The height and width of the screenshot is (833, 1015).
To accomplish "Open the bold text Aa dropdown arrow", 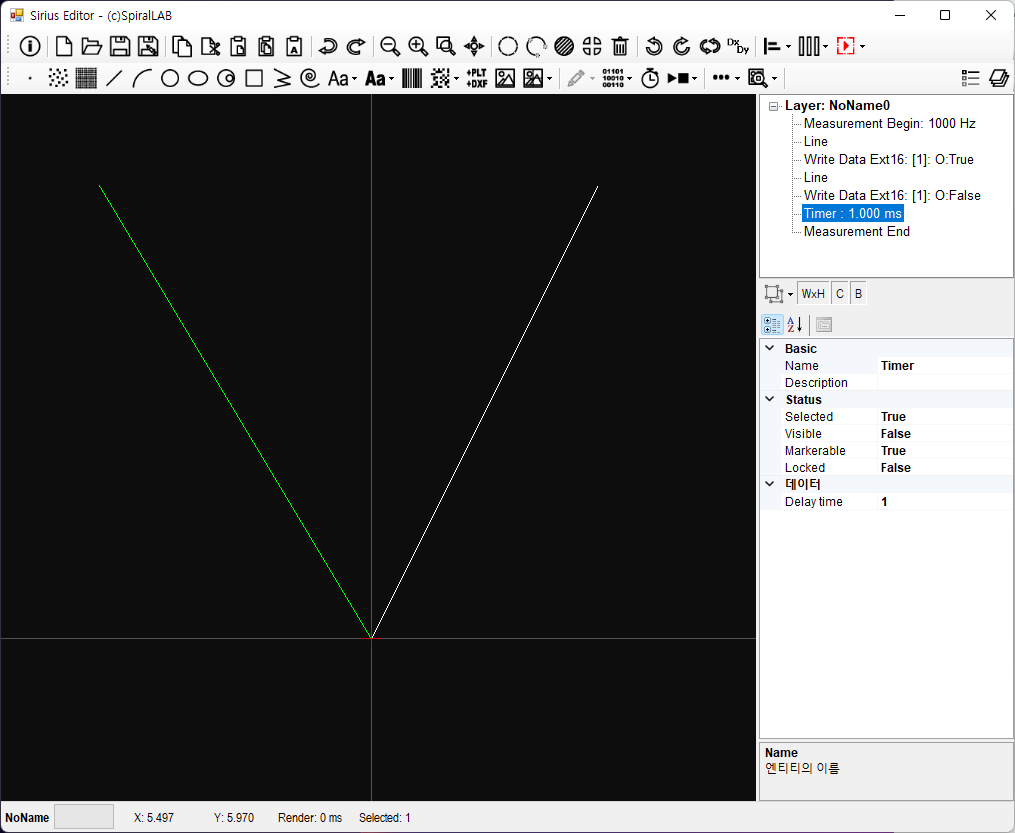I will coord(392,79).
